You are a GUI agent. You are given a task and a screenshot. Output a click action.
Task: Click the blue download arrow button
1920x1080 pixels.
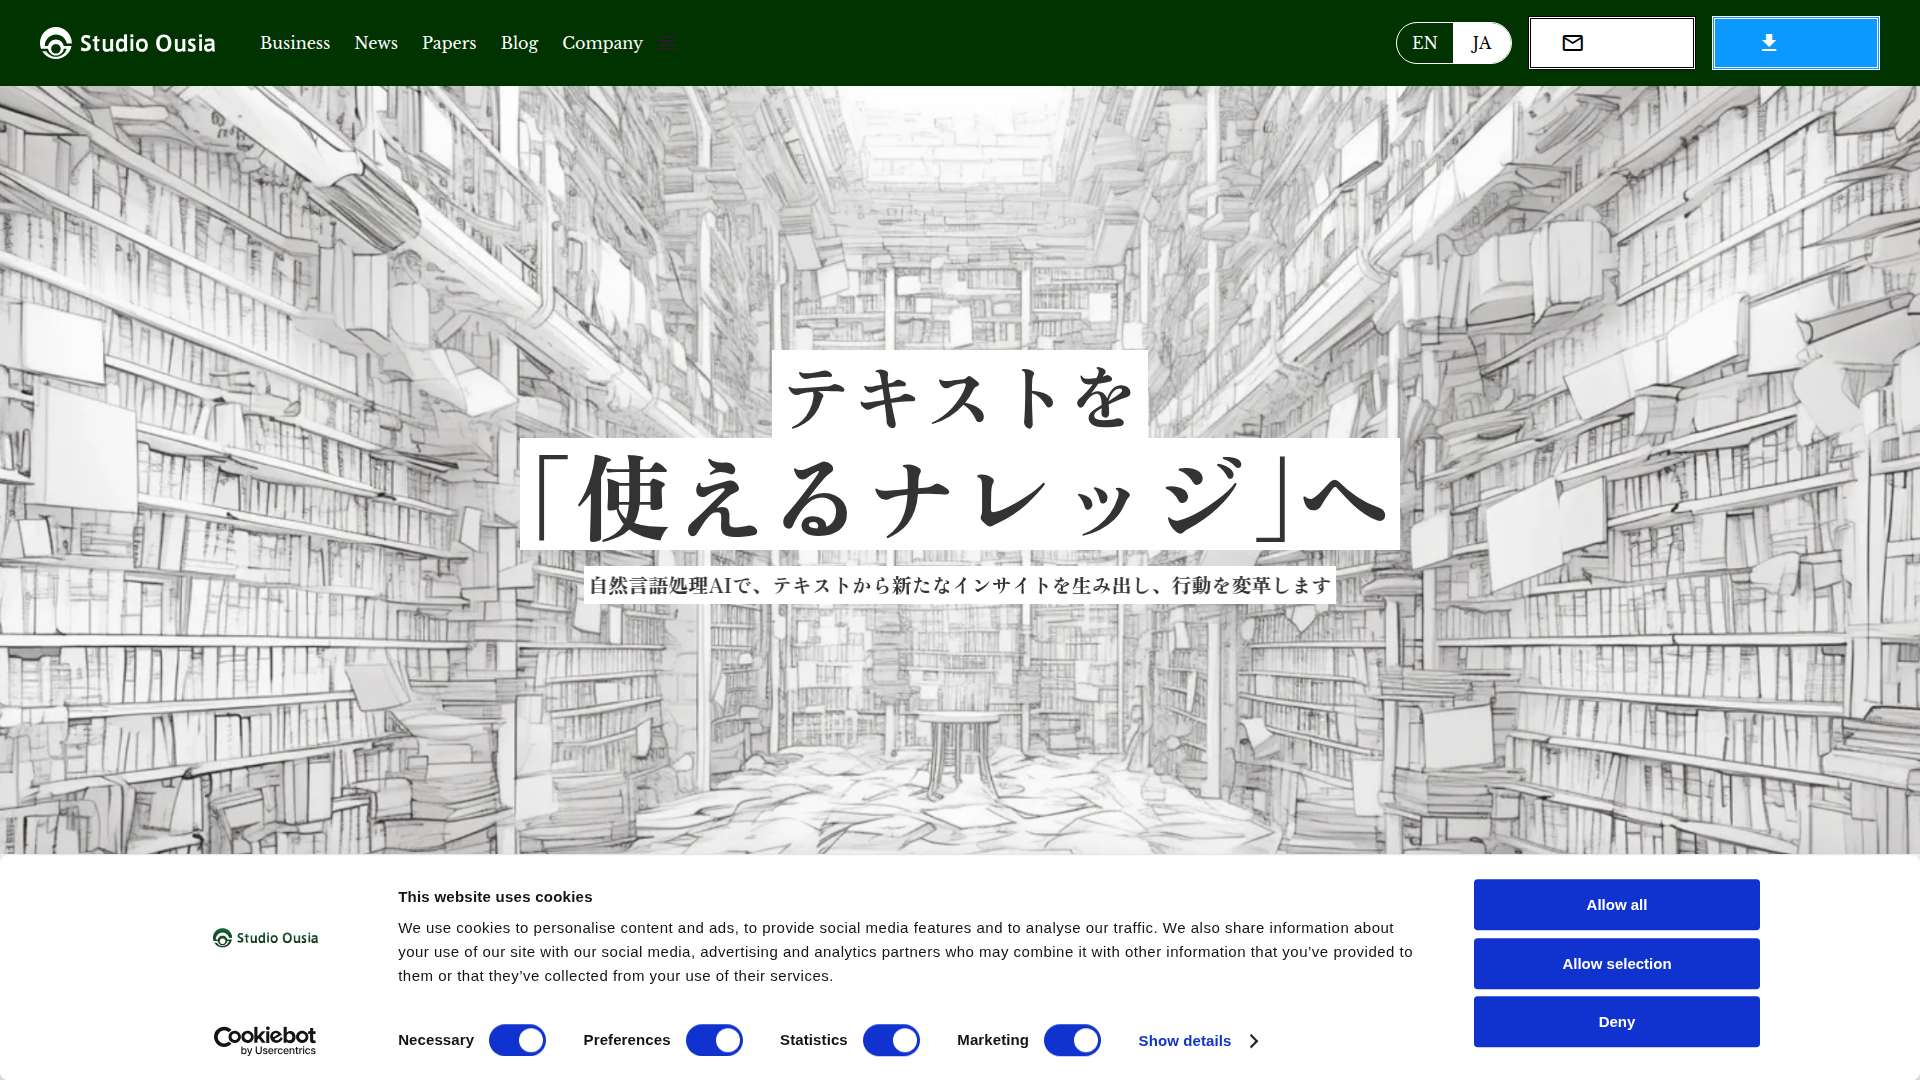(x=1795, y=43)
